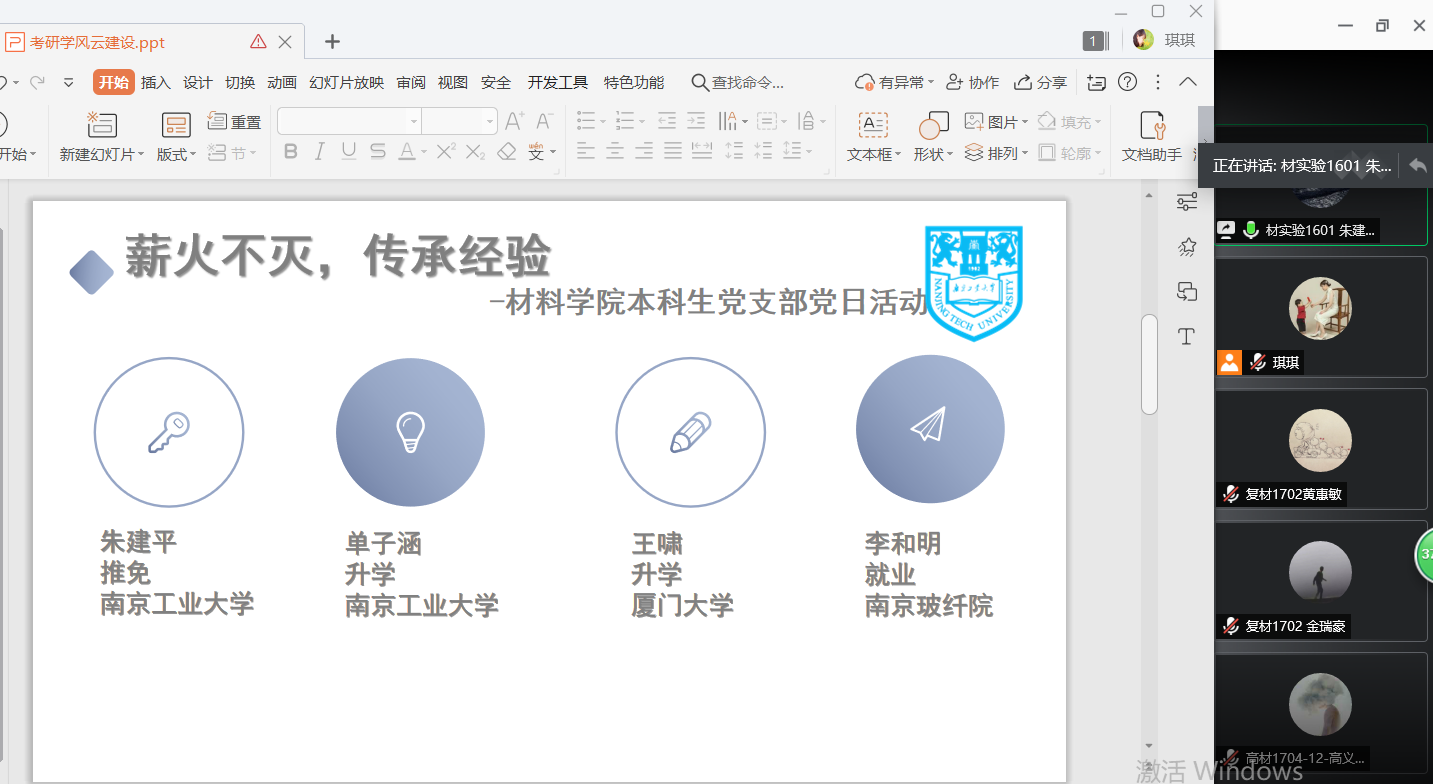
Task: Click the 分享 share button
Action: tap(1041, 82)
